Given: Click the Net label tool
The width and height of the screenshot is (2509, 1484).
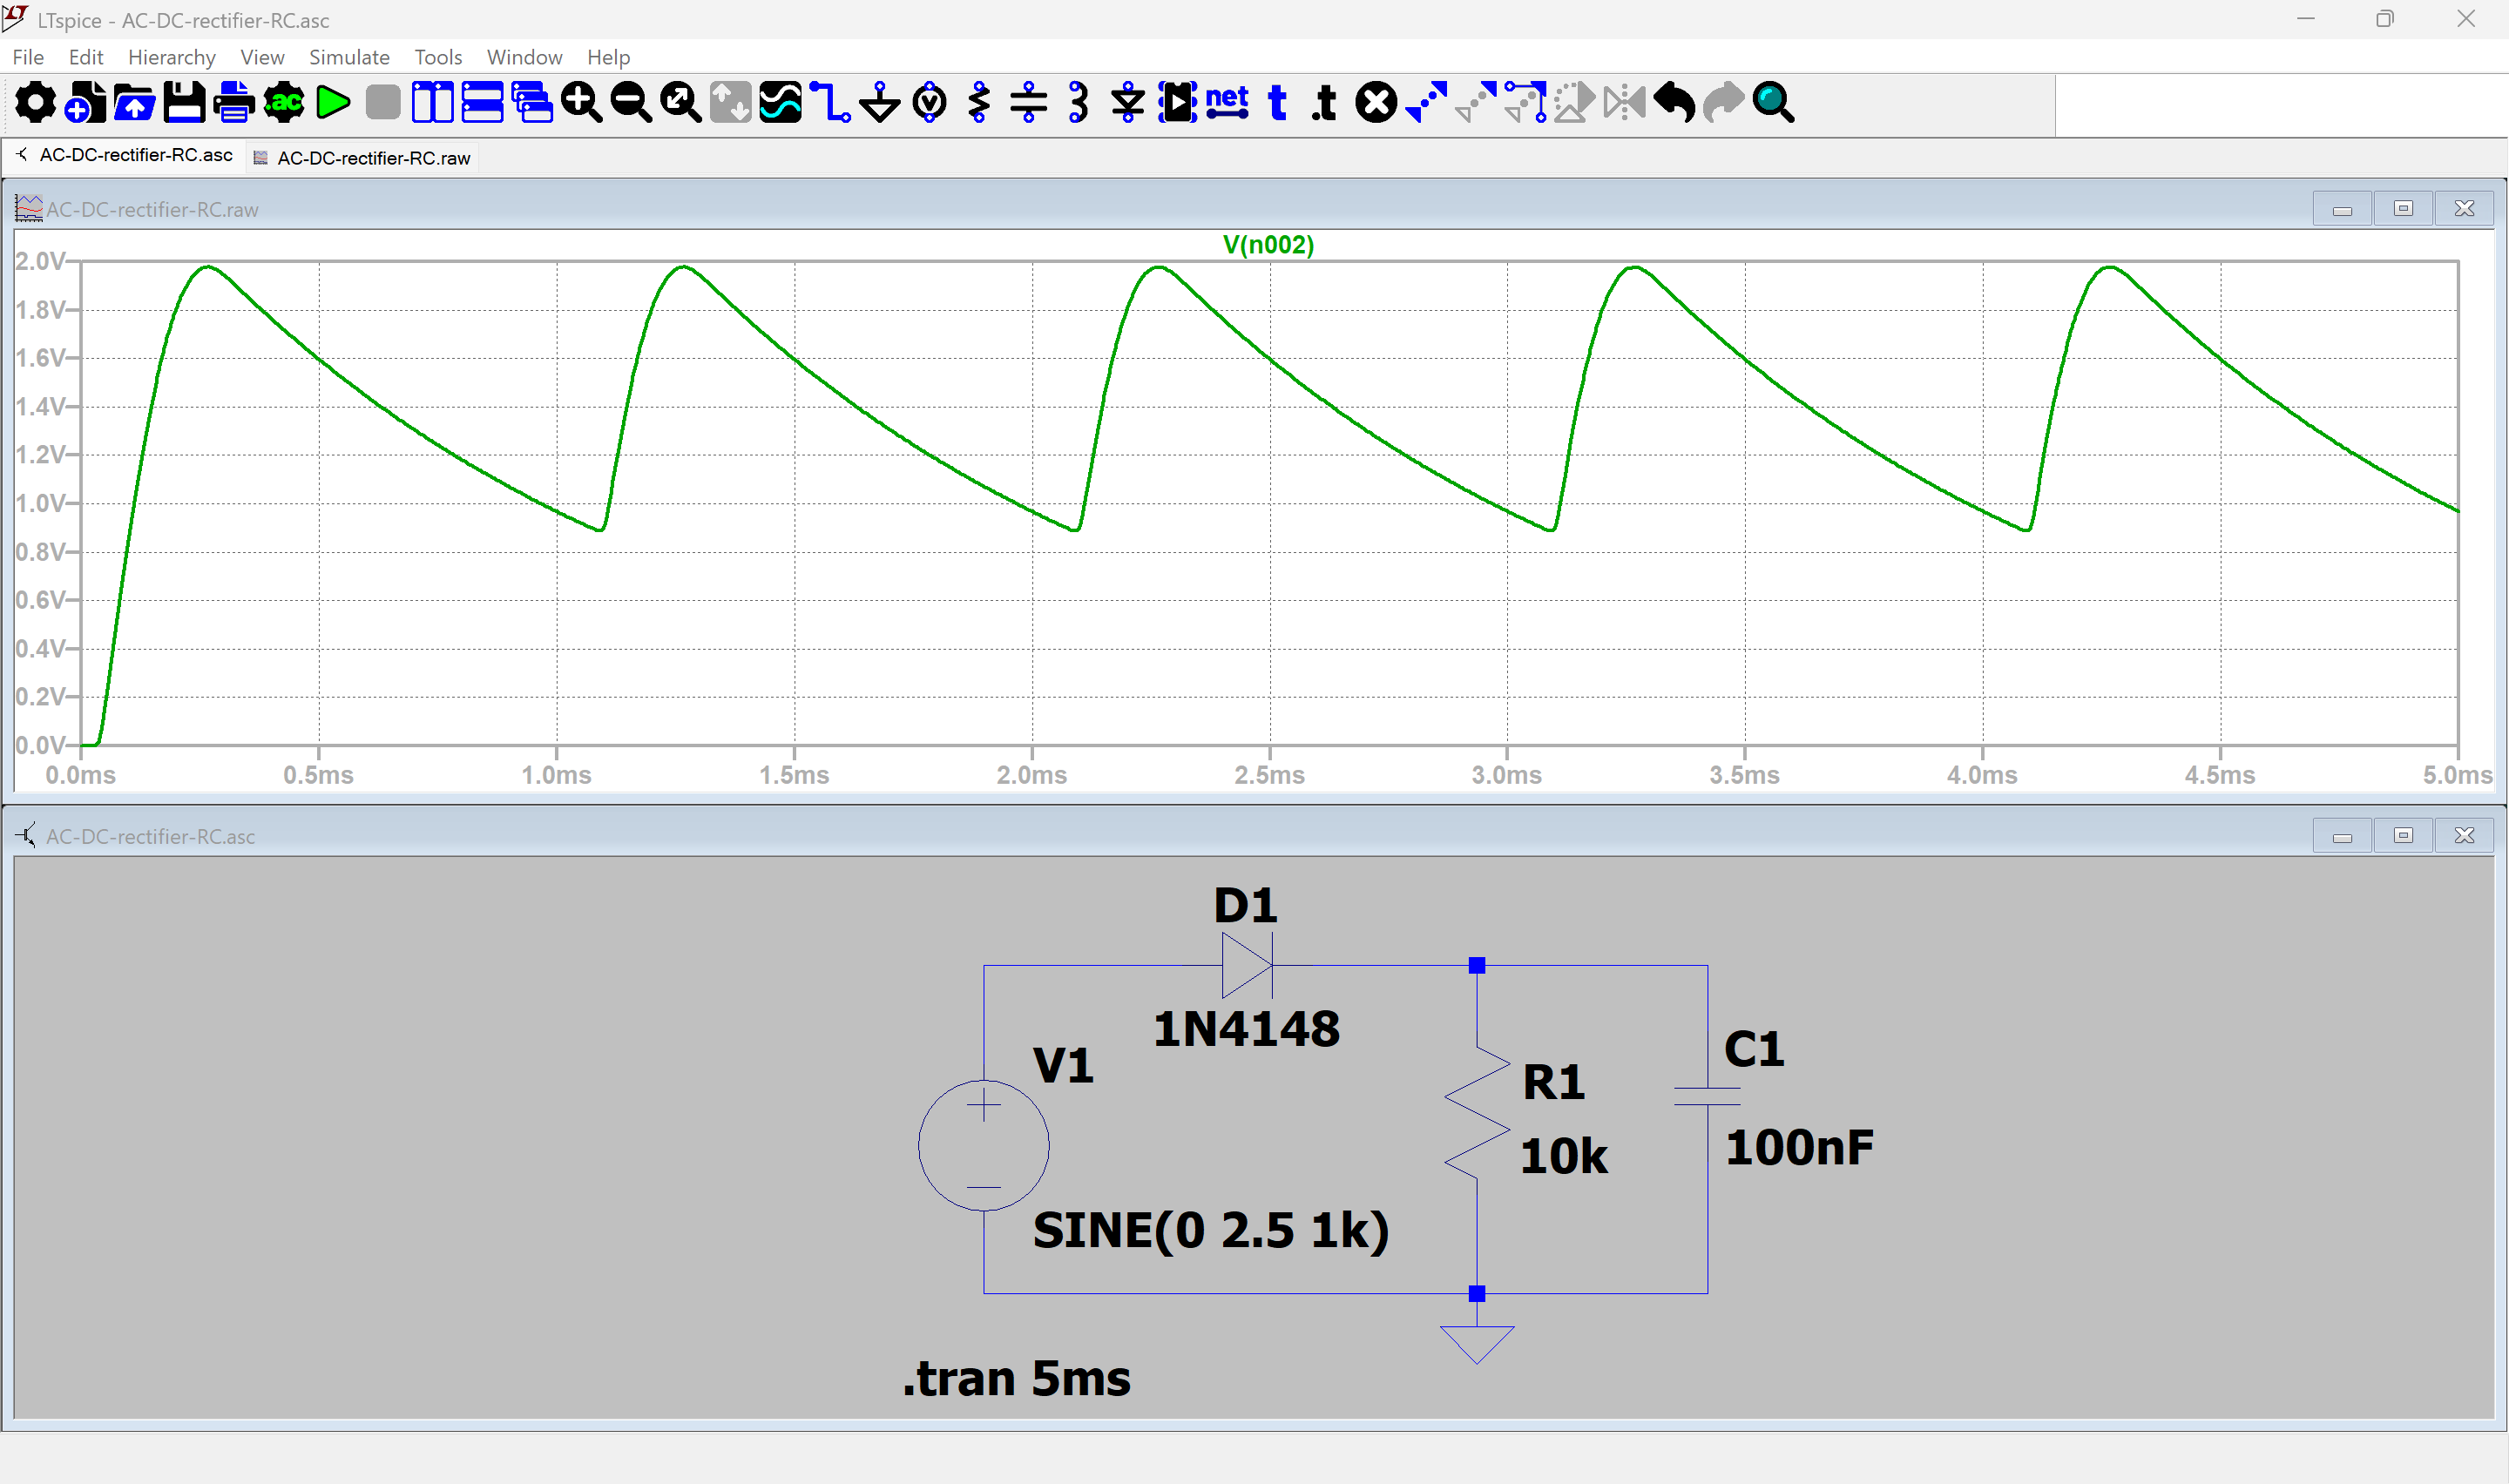Looking at the screenshot, I should point(1226,103).
